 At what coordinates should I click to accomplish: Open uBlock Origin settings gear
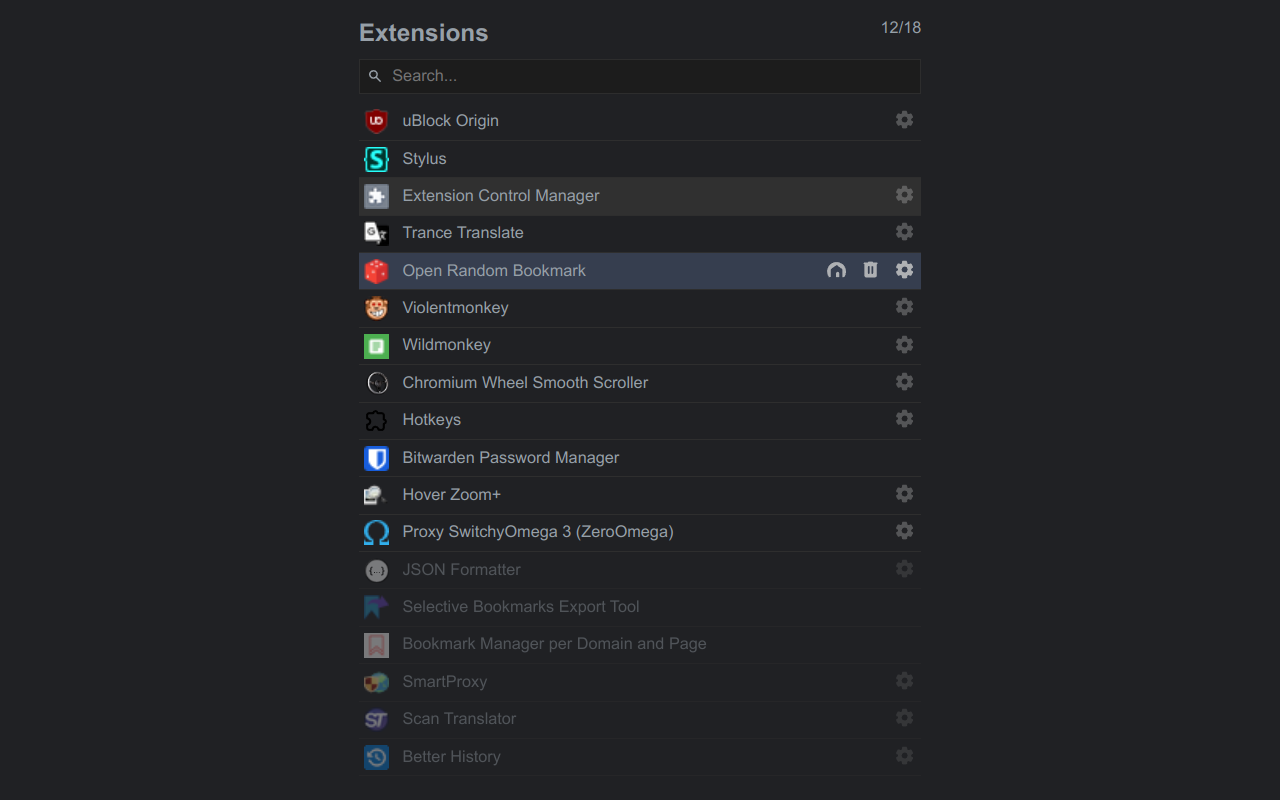point(904,120)
